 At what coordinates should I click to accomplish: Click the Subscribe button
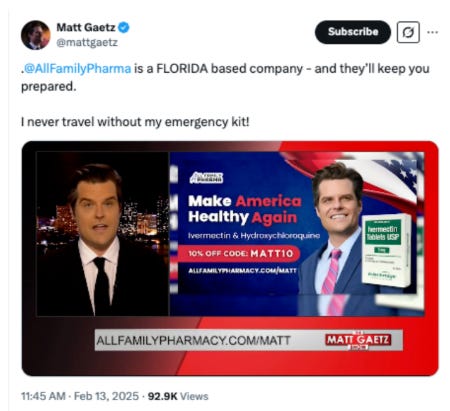pyautogui.click(x=353, y=32)
